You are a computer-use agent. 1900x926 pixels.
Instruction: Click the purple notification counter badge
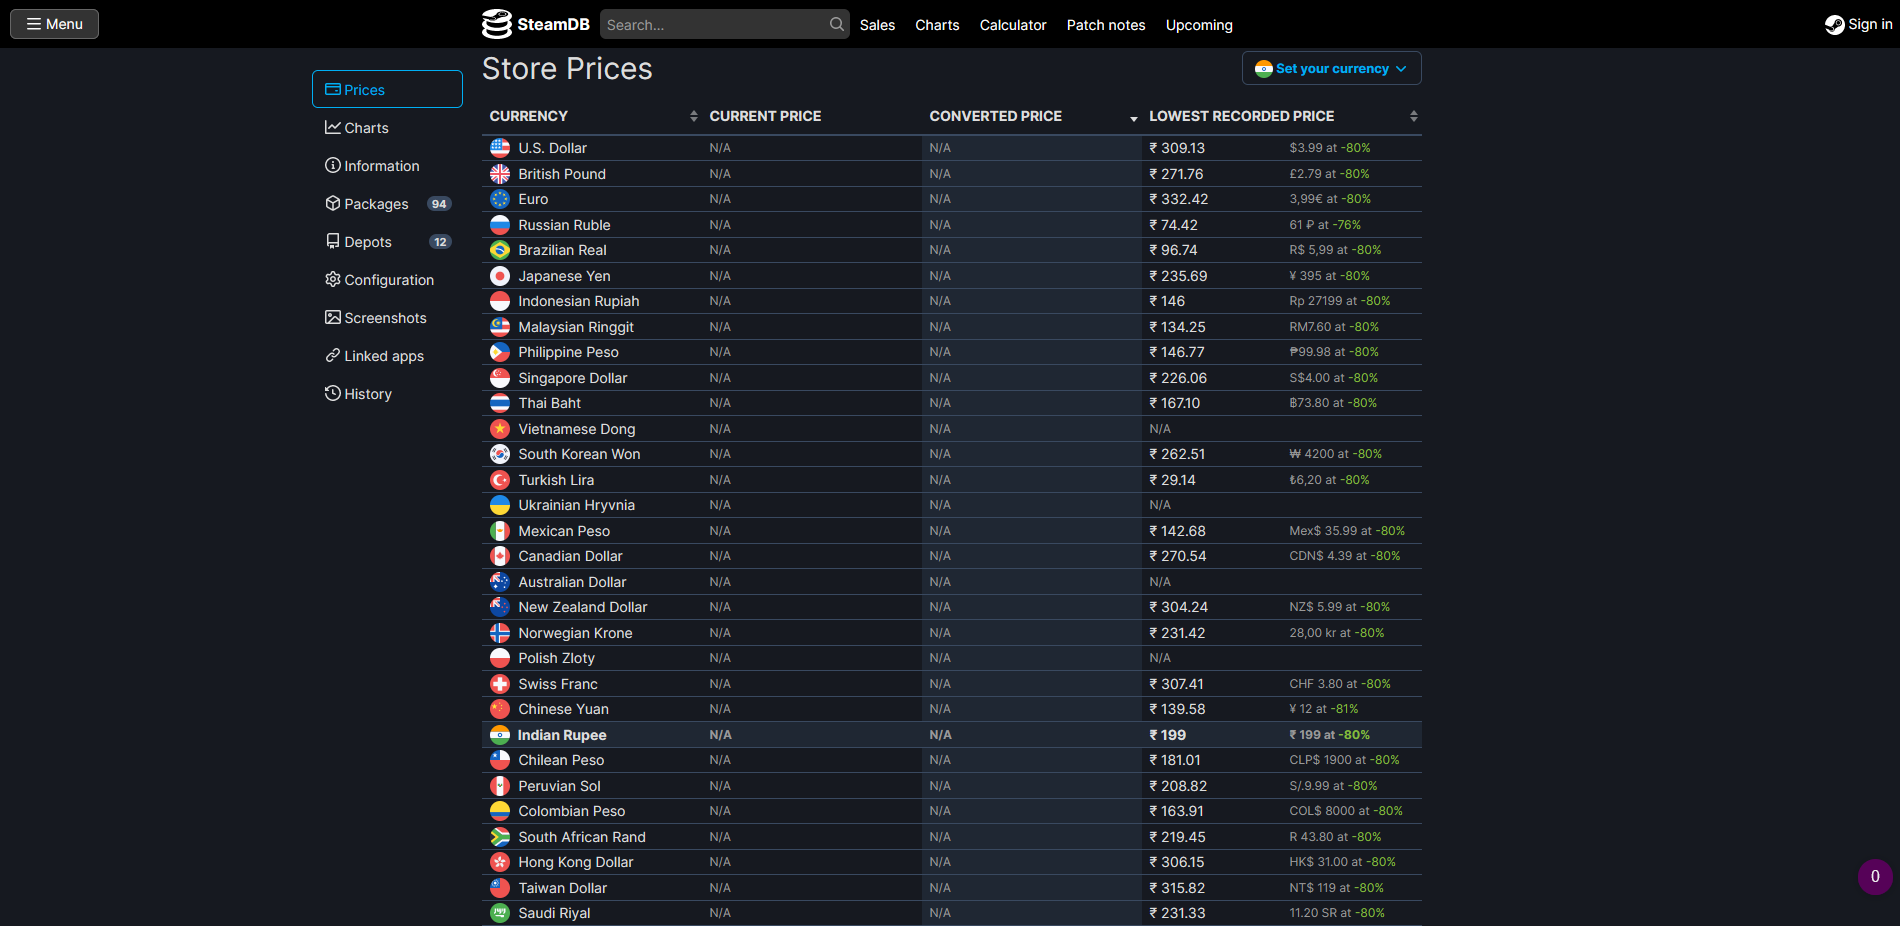1874,877
